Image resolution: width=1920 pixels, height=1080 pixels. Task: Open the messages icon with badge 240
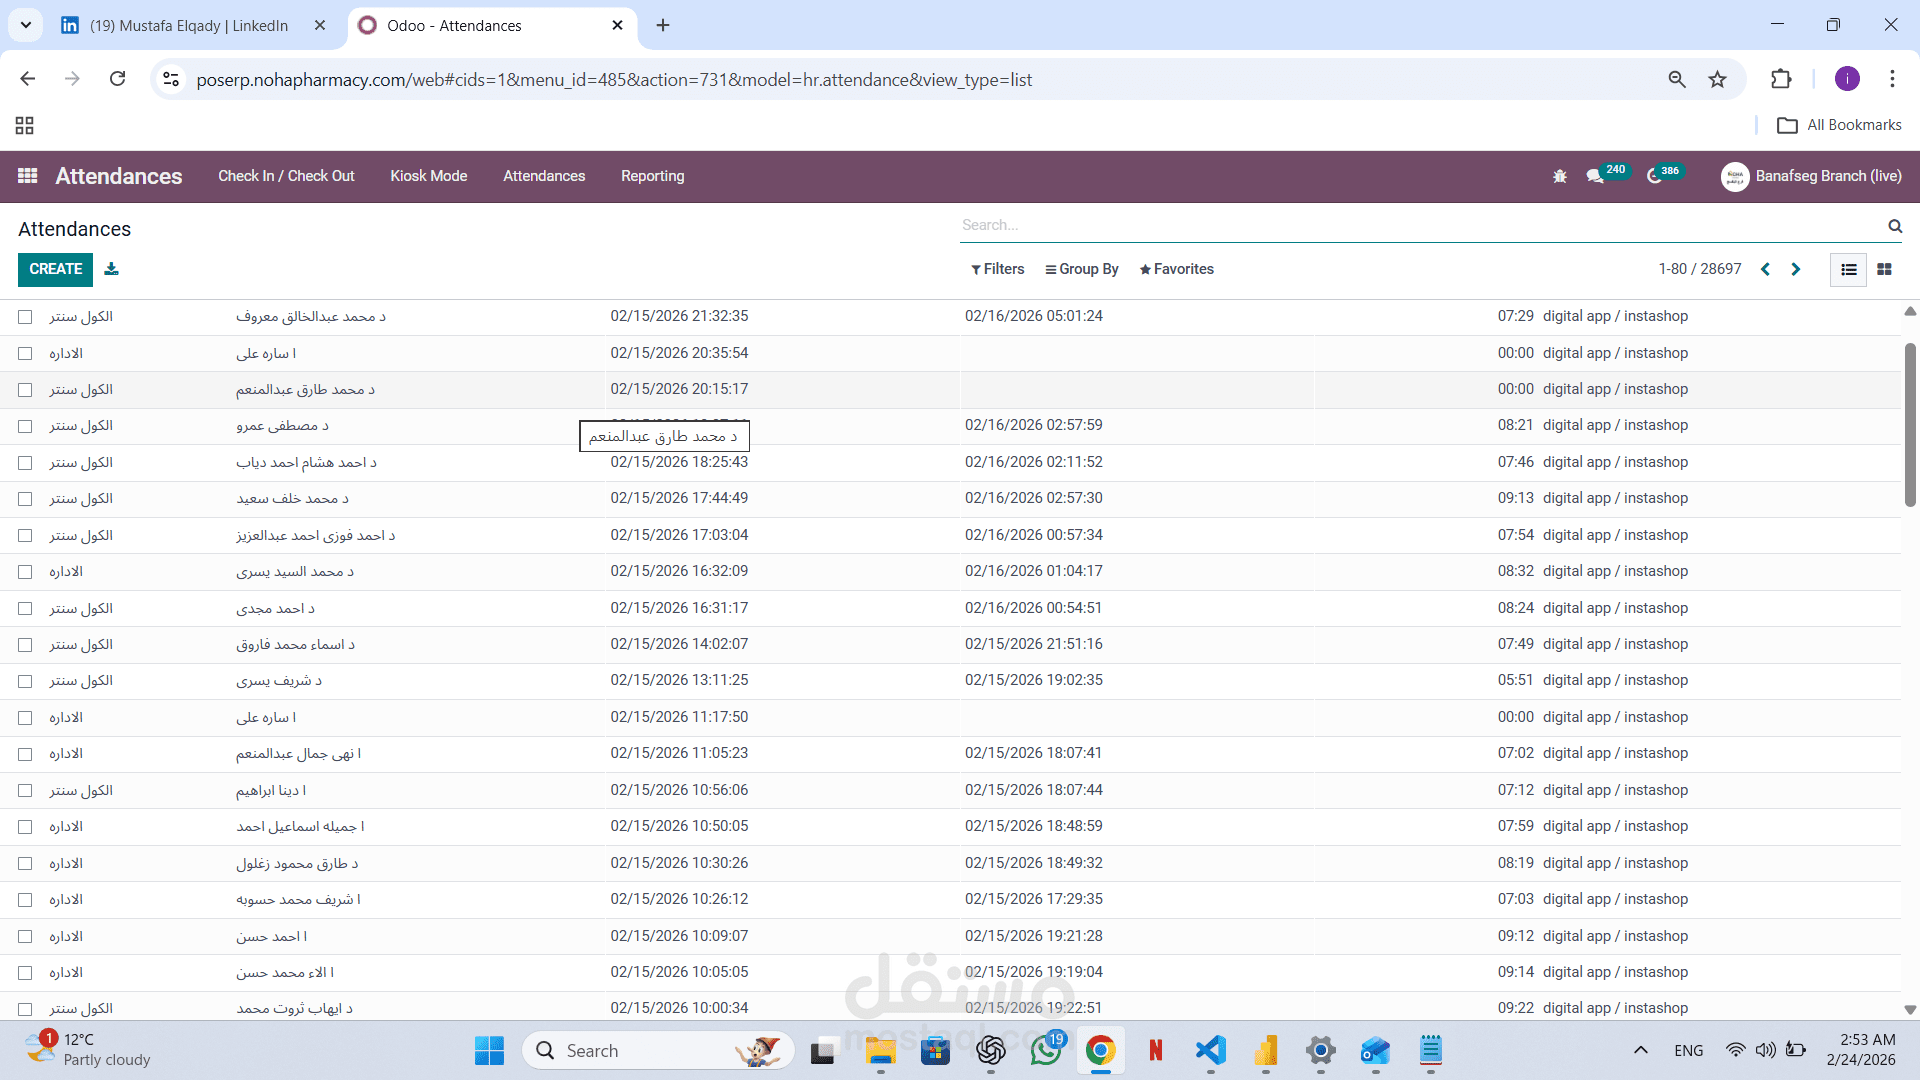[1595, 176]
